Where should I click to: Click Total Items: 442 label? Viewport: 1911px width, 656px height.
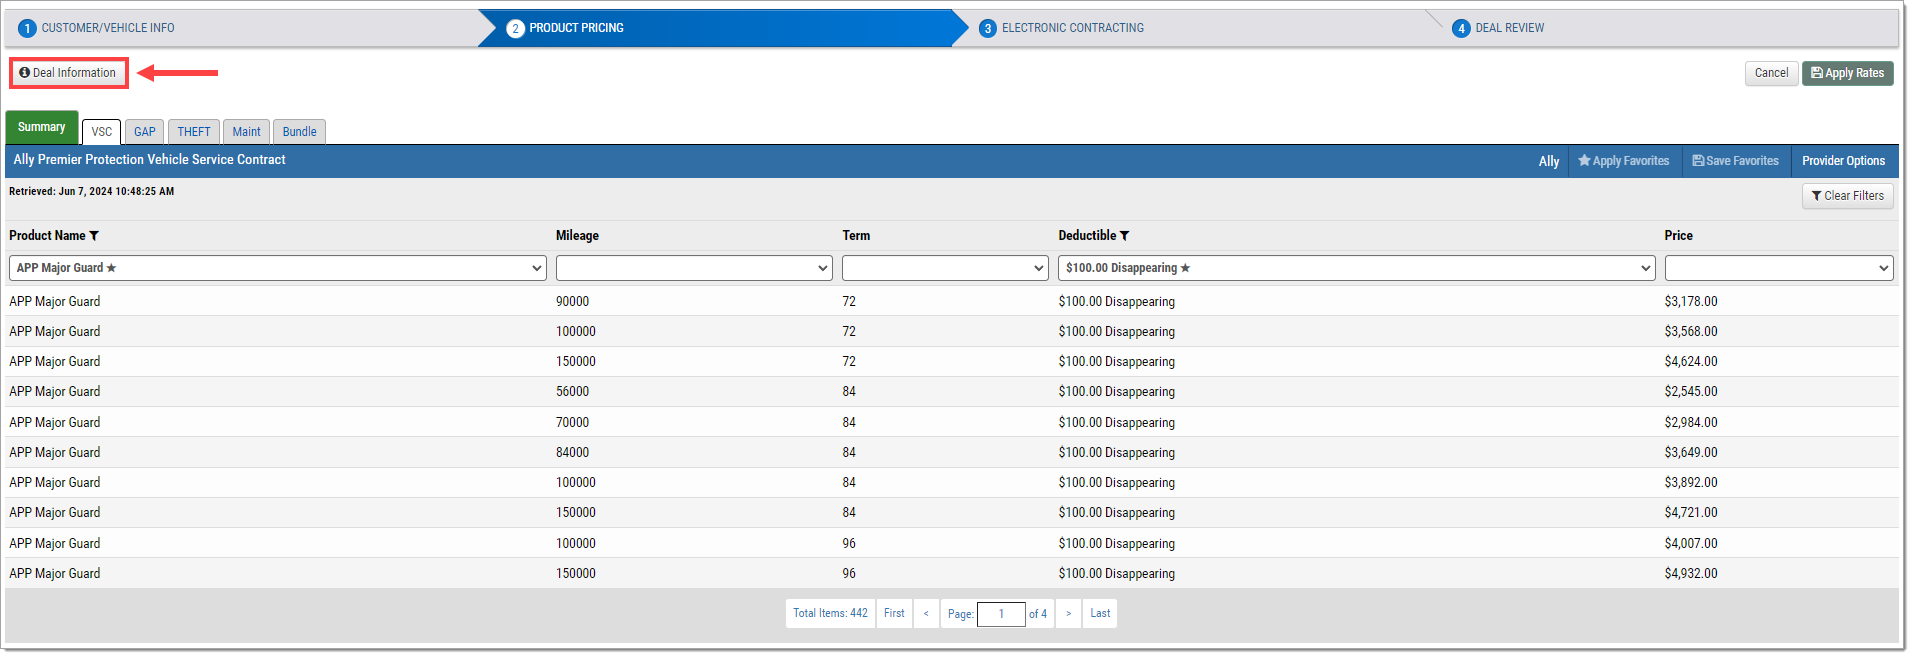(x=830, y=614)
